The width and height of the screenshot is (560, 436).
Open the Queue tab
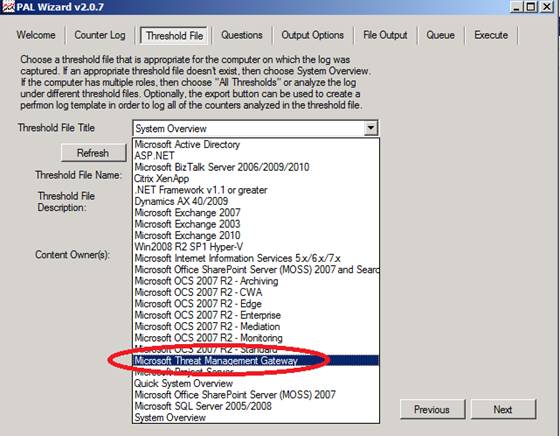(440, 35)
